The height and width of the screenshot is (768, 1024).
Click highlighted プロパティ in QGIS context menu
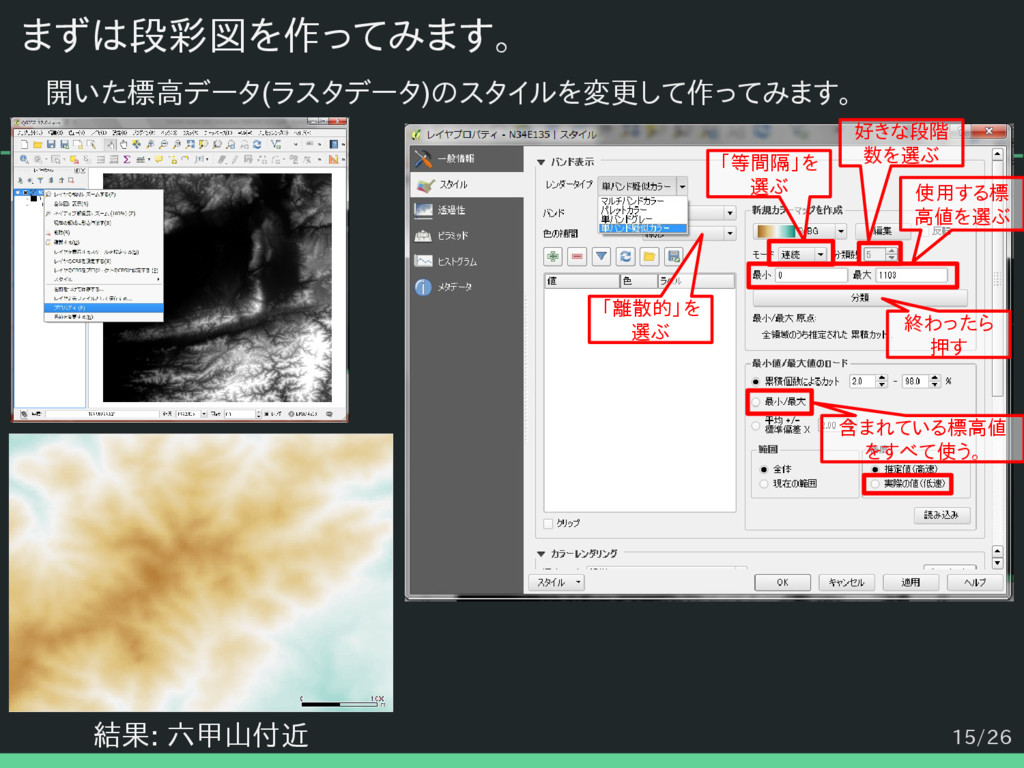[x=103, y=307]
